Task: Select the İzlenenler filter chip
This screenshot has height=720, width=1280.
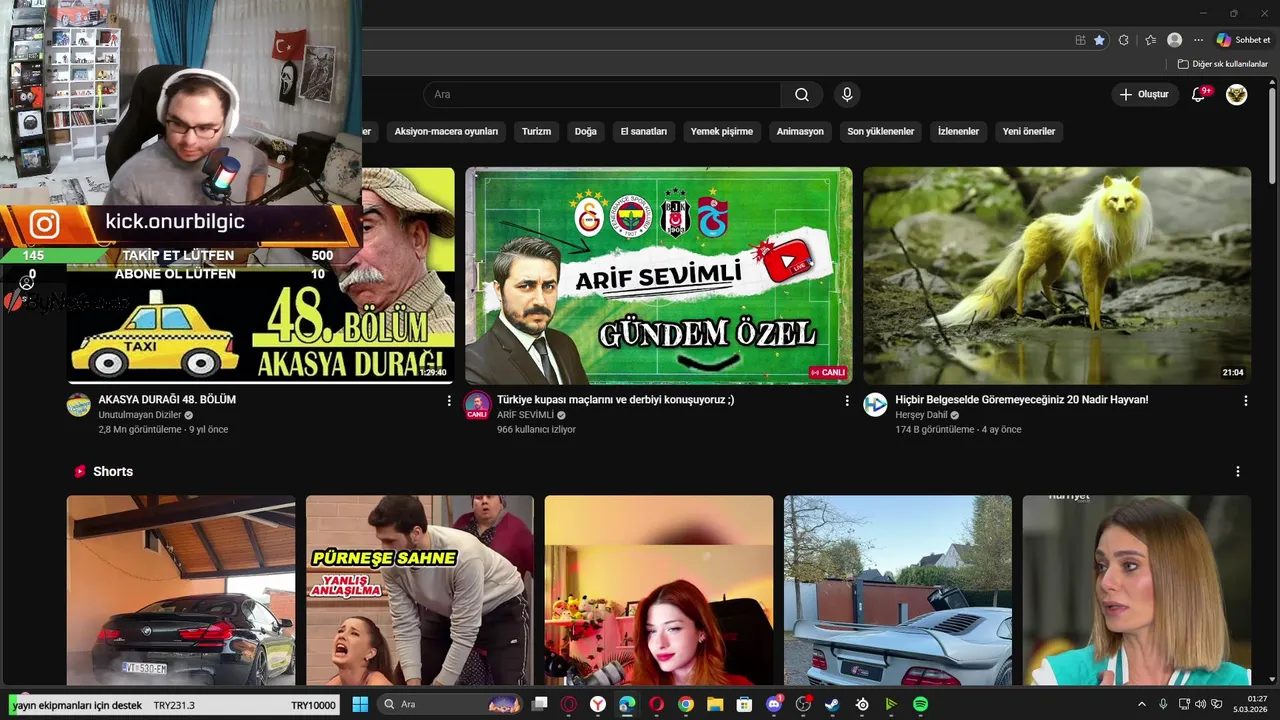Action: tap(958, 131)
